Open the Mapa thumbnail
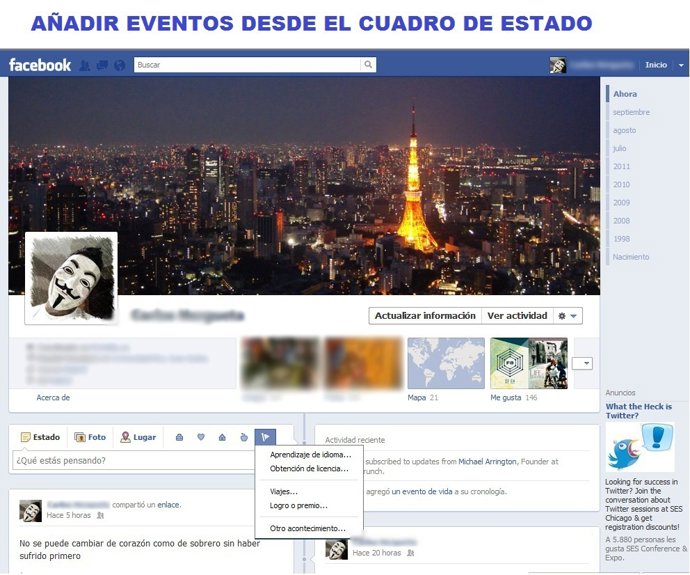The width and height of the screenshot is (690, 575). pyautogui.click(x=446, y=363)
